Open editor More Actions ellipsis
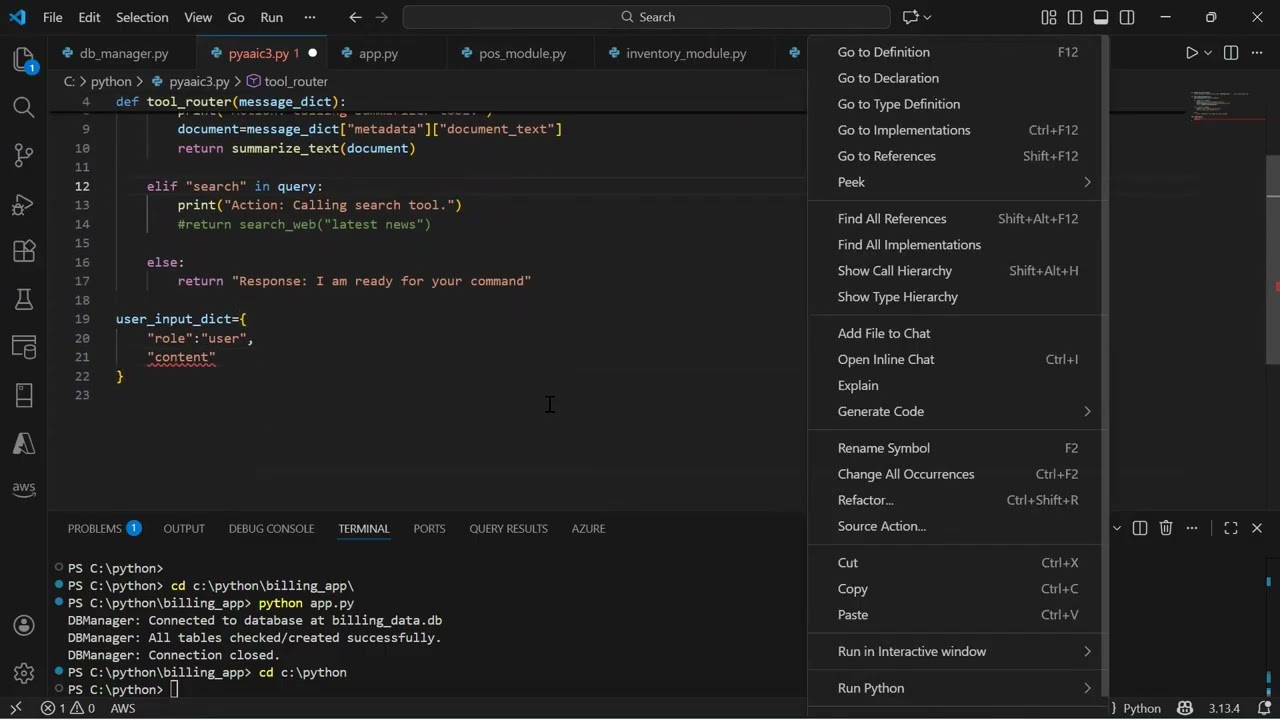The height and width of the screenshot is (720, 1280). [x=1258, y=53]
